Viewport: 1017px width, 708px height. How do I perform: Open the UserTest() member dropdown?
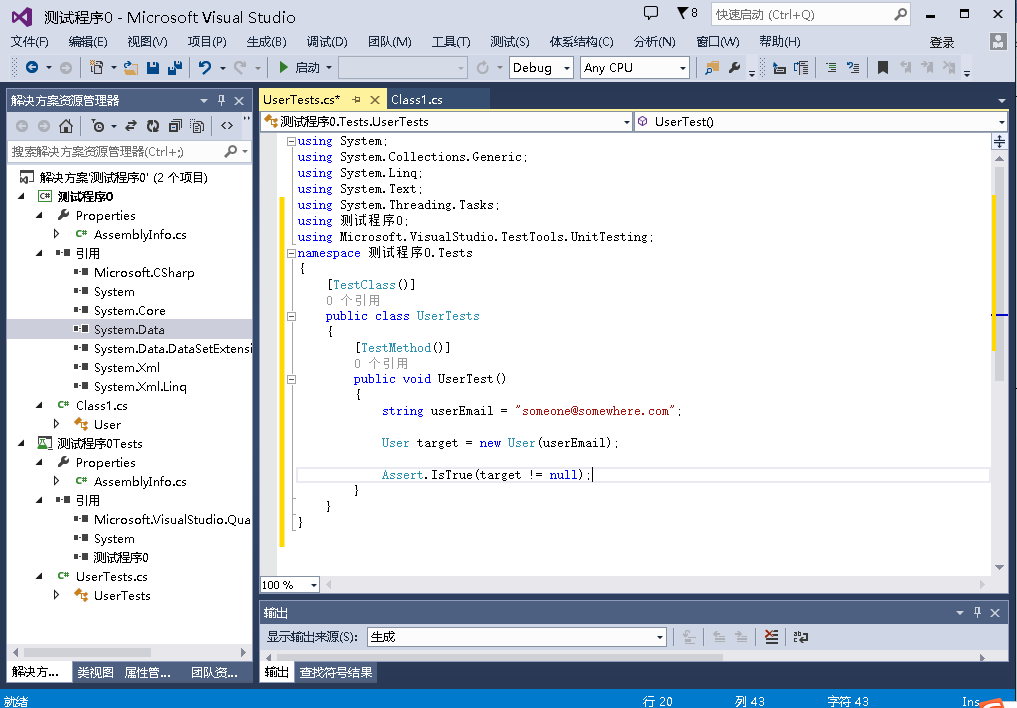pyautogui.click(x=820, y=122)
